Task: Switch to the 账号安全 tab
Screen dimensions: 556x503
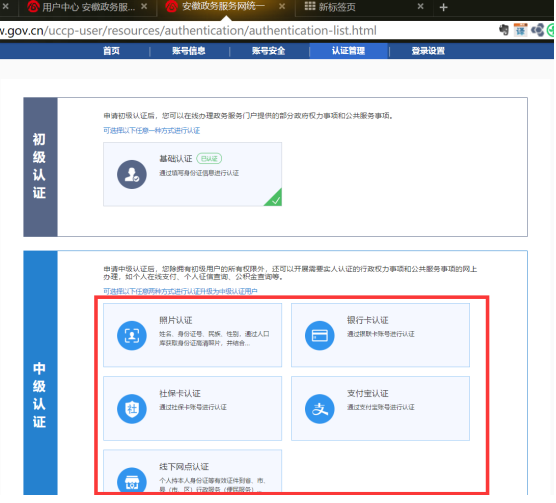Action: point(269,51)
